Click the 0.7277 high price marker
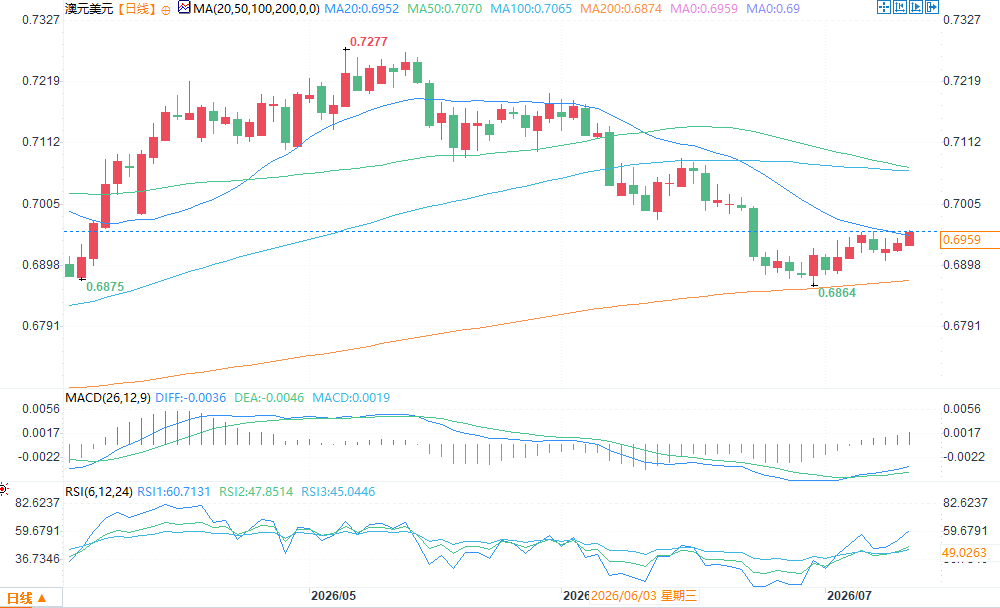1000x608 pixels. click(x=369, y=41)
